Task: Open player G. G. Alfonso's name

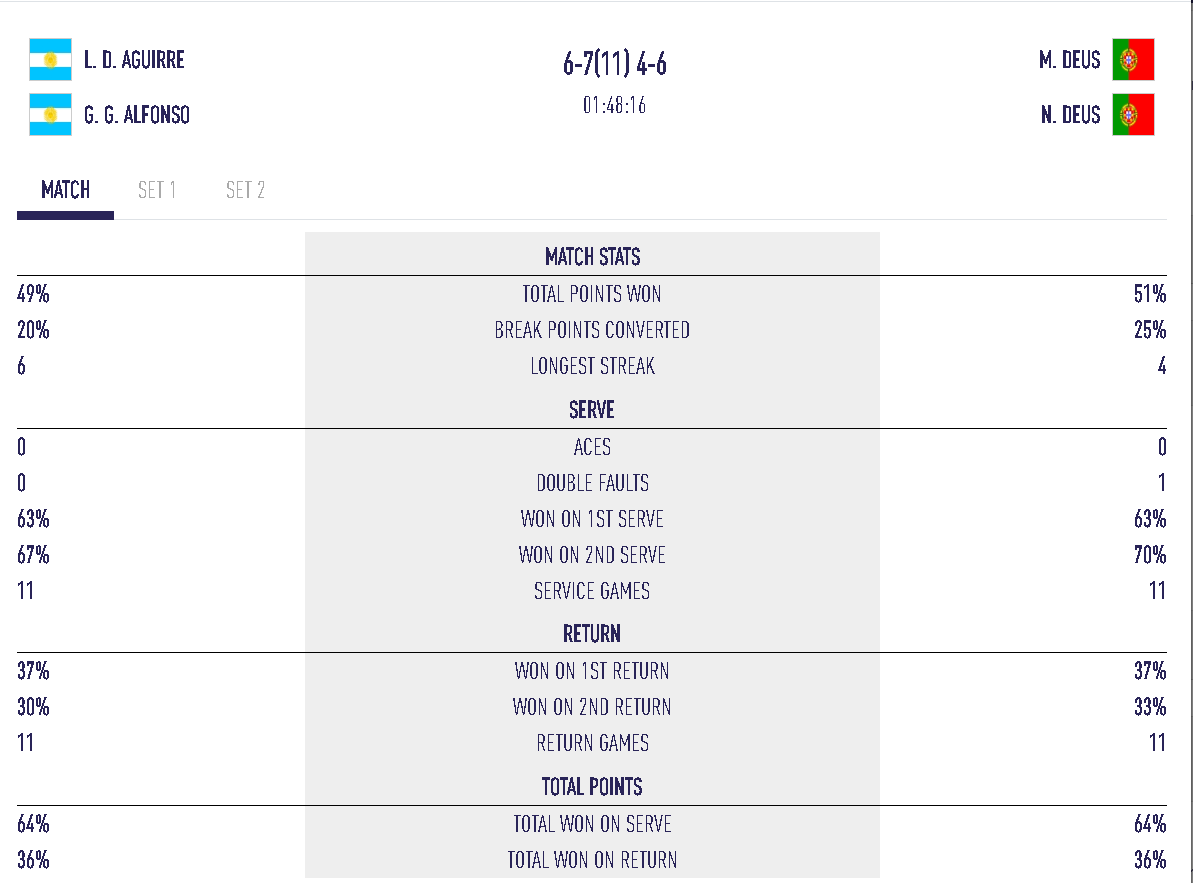Action: [137, 115]
